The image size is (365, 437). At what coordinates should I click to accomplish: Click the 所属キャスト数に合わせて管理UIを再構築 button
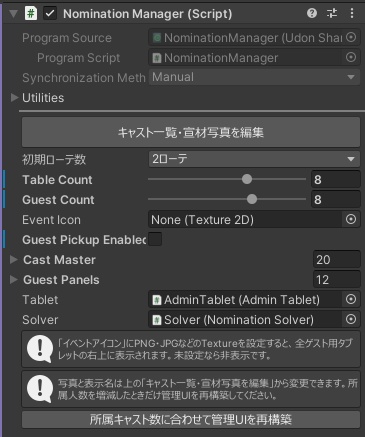[x=191, y=419]
